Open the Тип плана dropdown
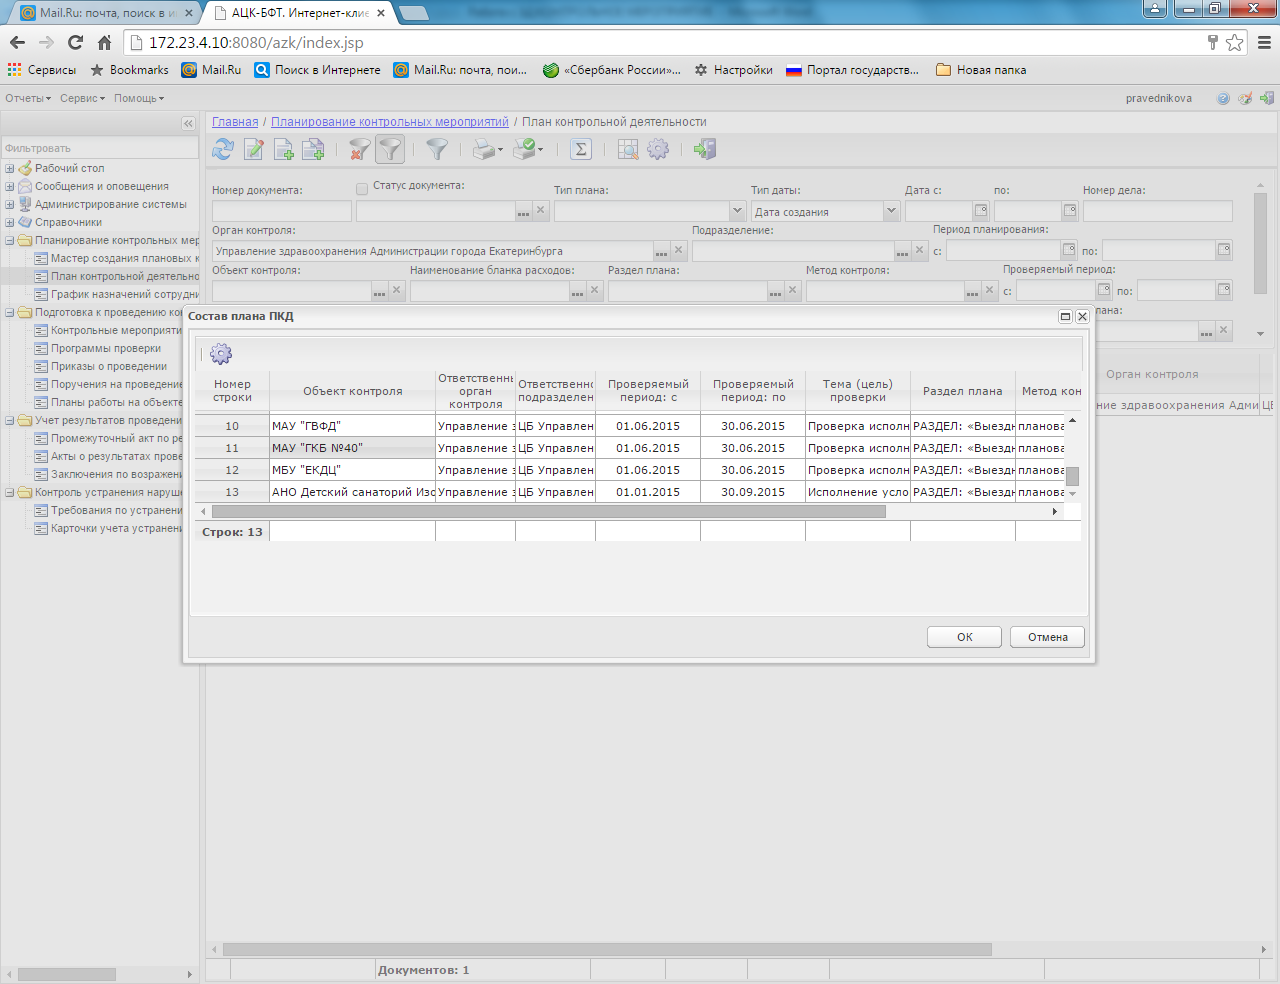 pyautogui.click(x=737, y=211)
